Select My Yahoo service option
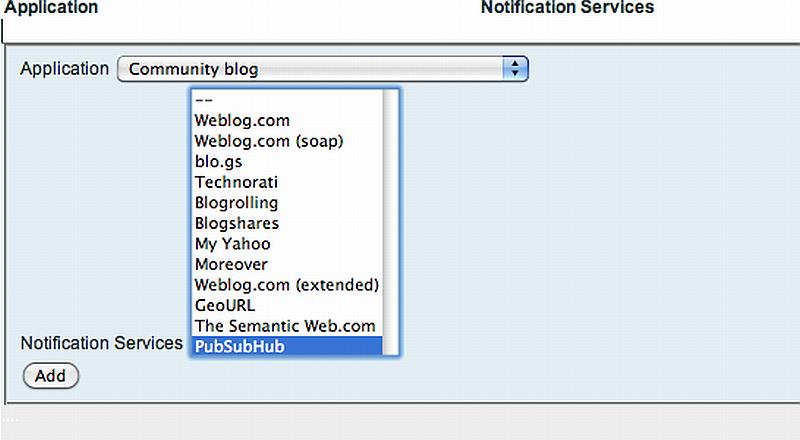Image resolution: width=800 pixels, height=440 pixels. [233, 243]
